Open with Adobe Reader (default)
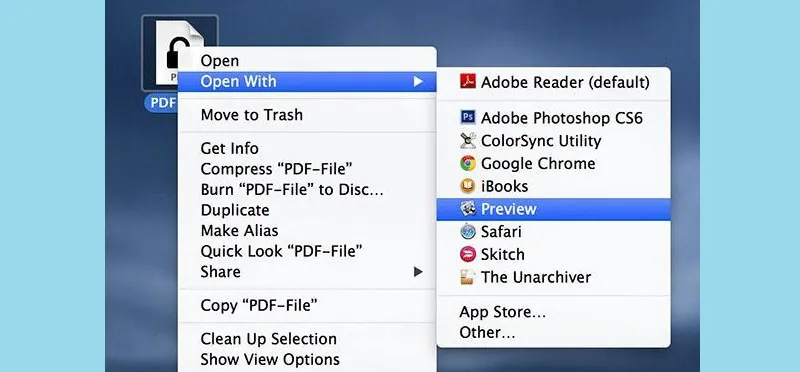 (x=554, y=82)
